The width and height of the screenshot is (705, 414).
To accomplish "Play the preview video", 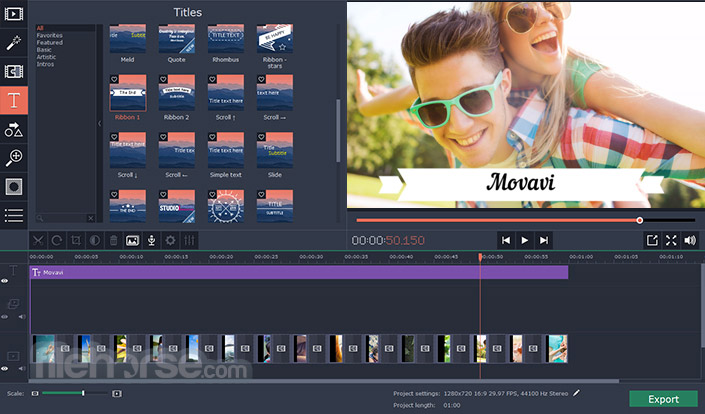I will click(524, 240).
